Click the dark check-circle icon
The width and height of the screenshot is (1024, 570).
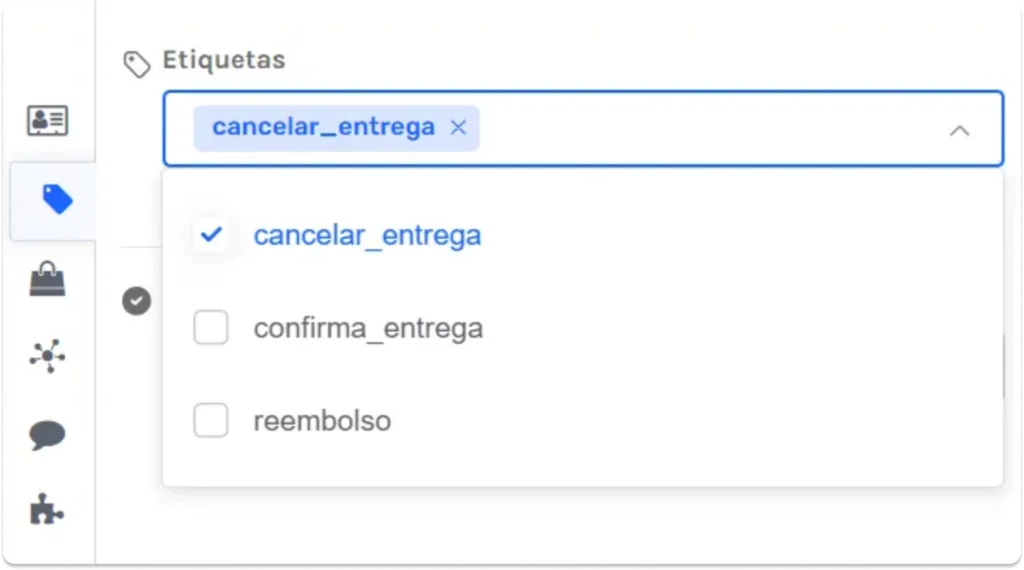coord(137,300)
